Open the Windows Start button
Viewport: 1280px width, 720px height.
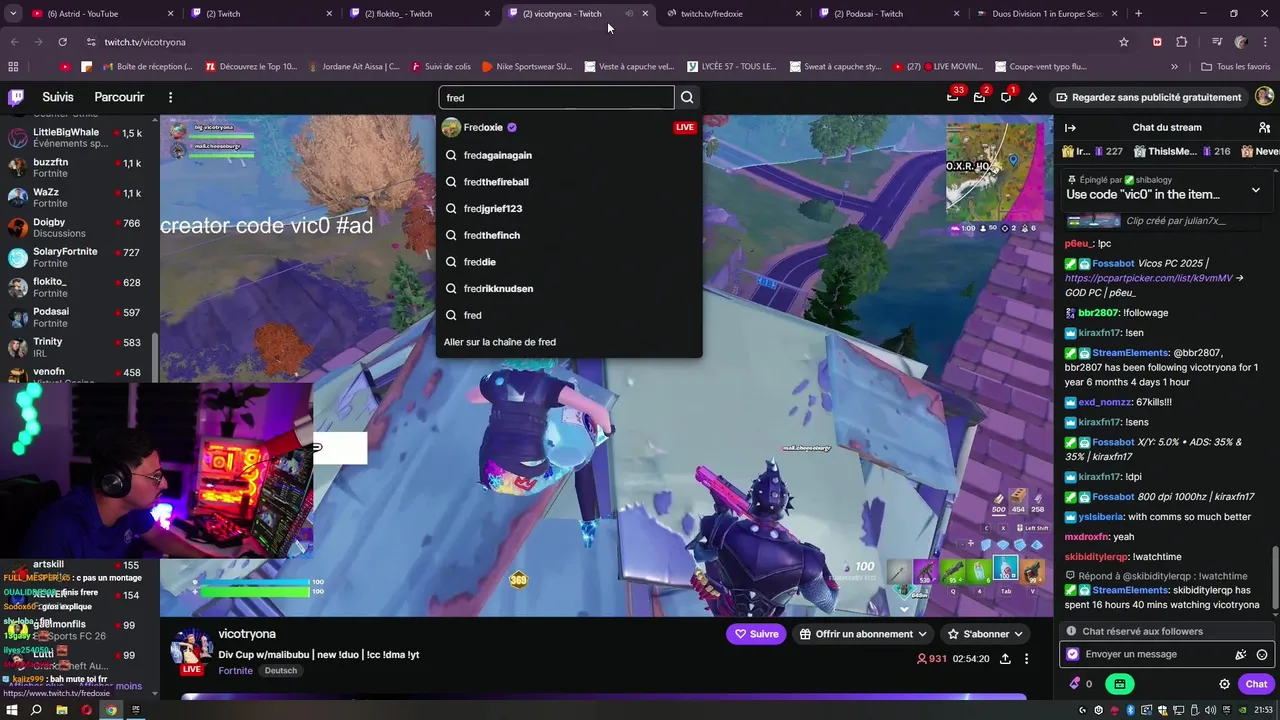click(11, 710)
